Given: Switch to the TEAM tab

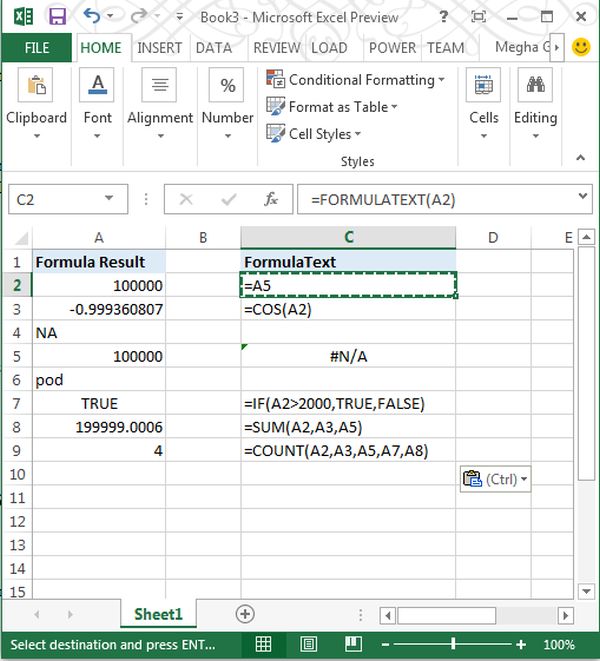Looking at the screenshot, I should [x=445, y=48].
